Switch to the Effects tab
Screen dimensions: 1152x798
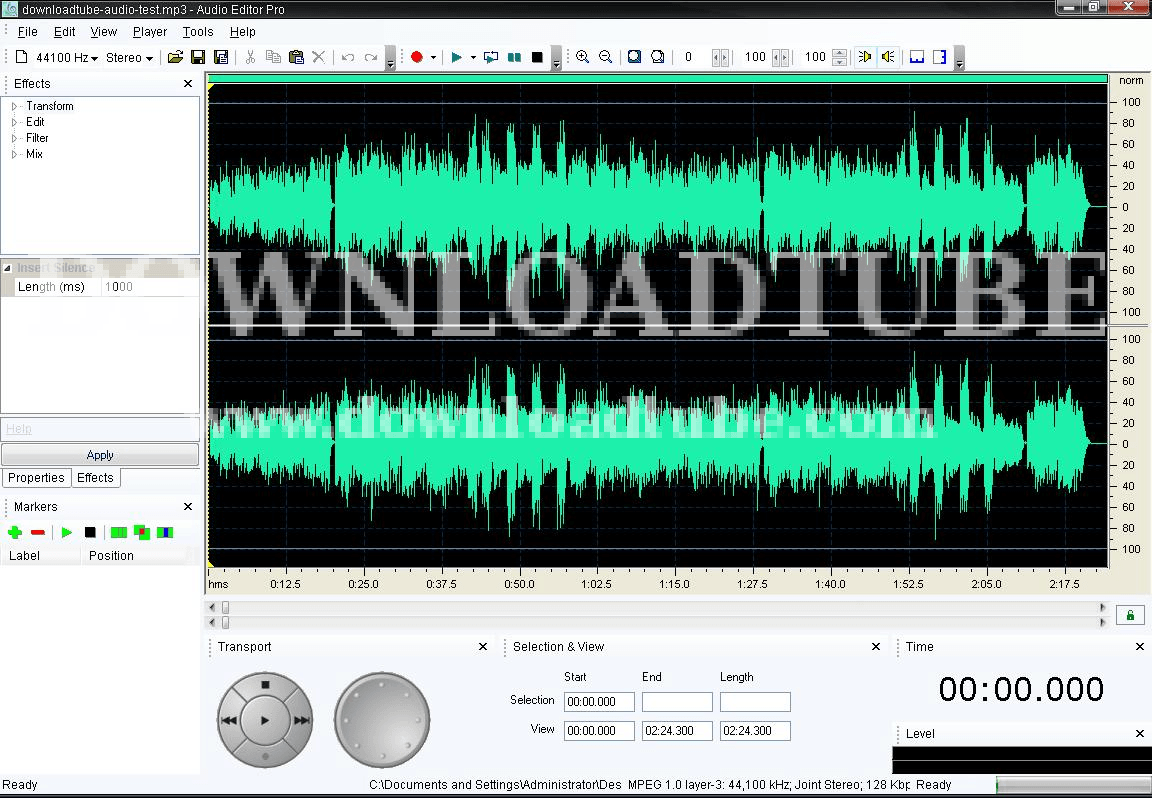pos(96,478)
